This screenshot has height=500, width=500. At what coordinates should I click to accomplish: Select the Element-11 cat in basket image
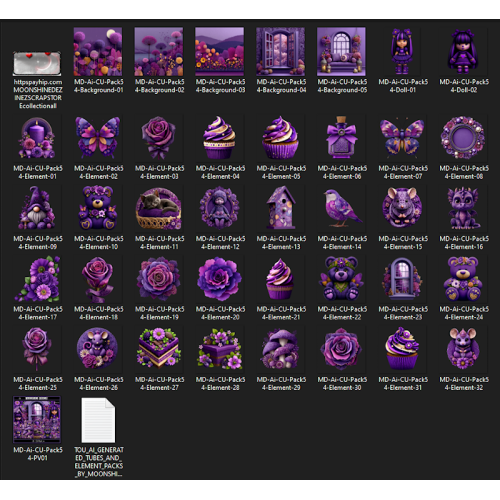point(159,208)
